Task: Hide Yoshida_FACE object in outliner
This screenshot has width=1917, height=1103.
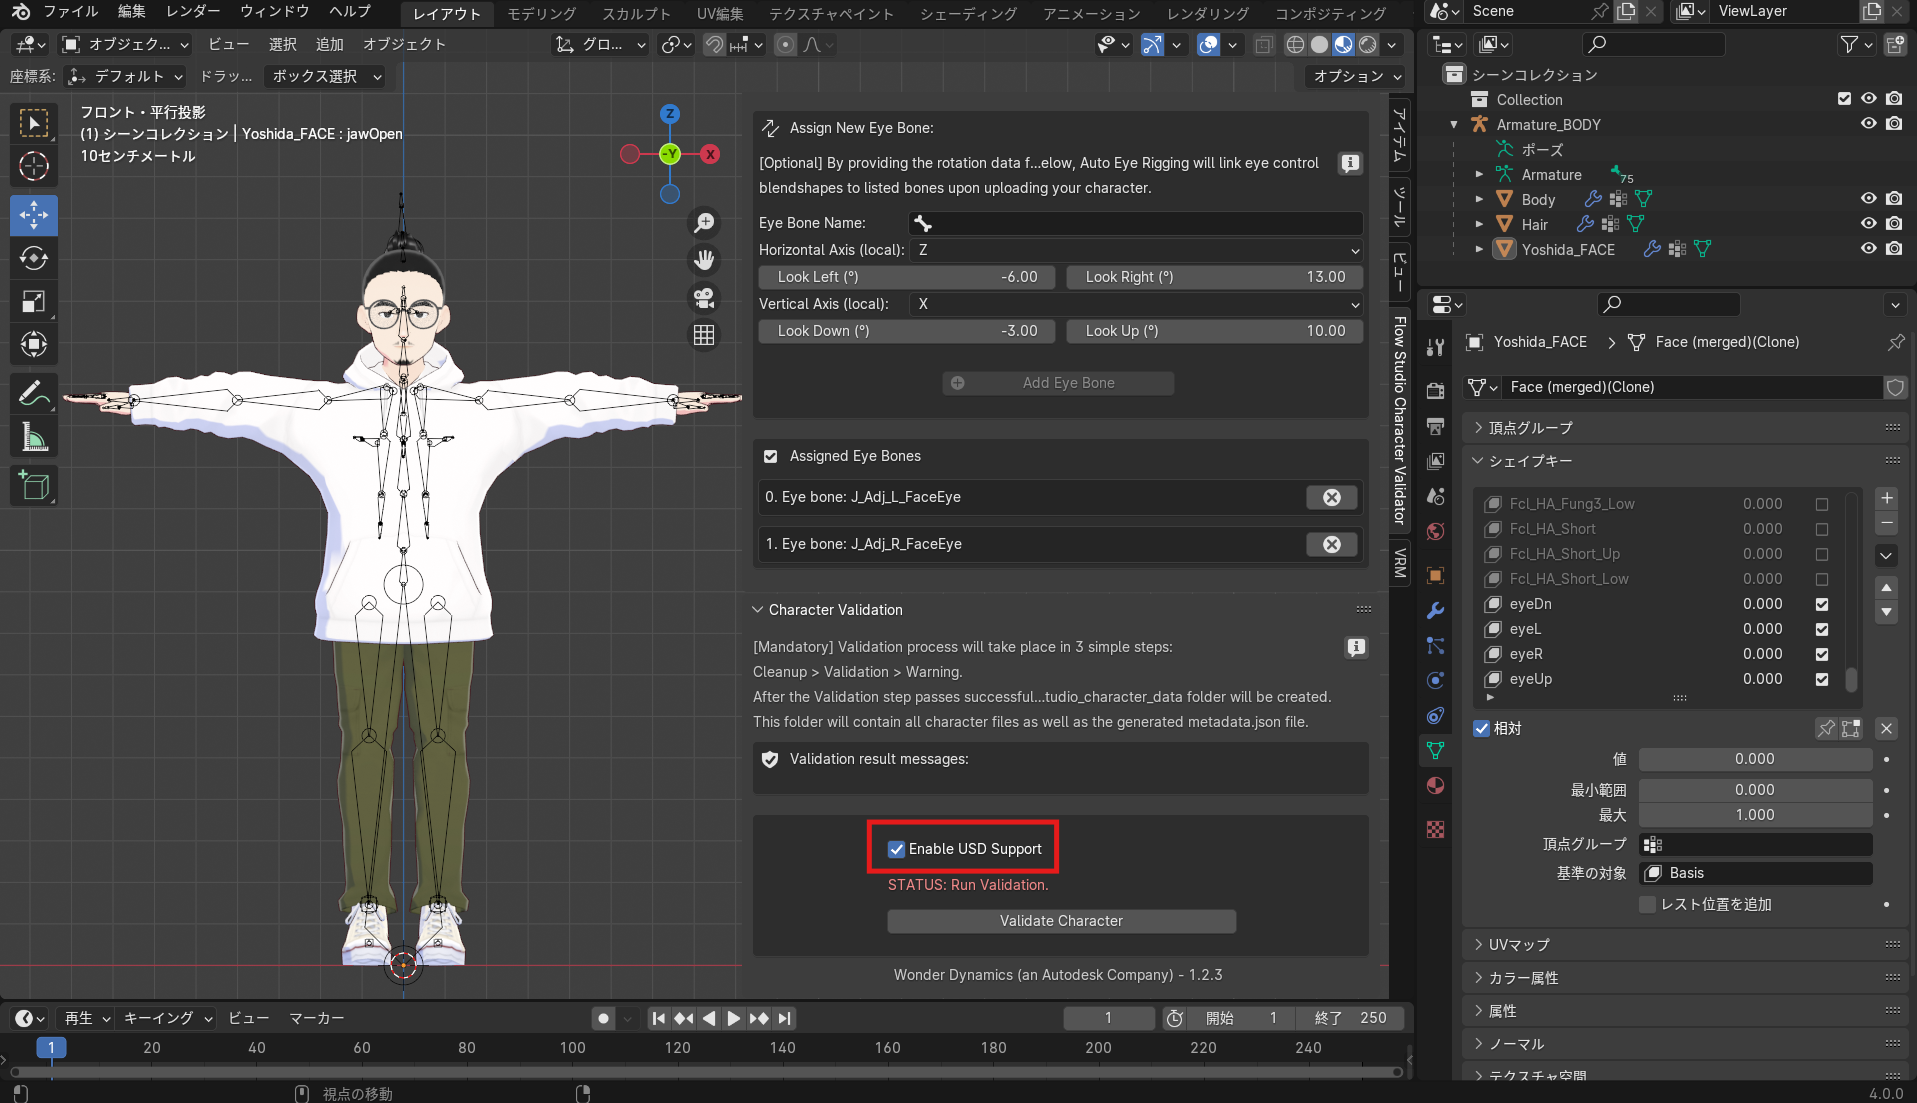Action: (1867, 249)
